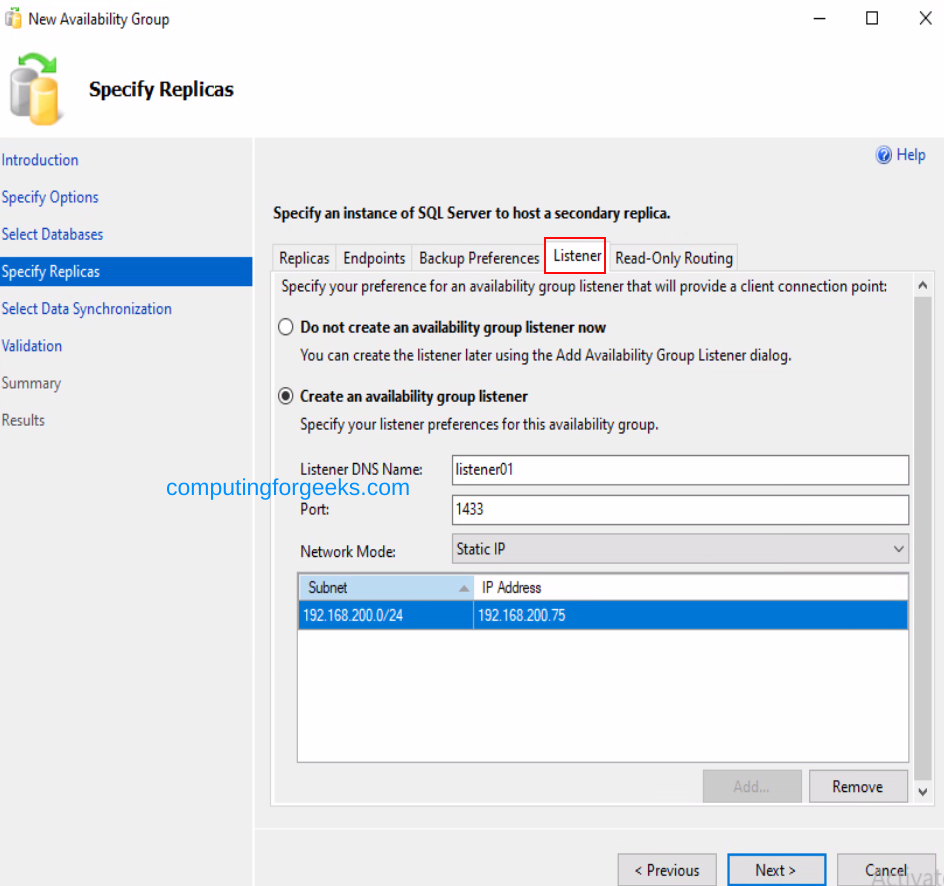Click the scrollbar up arrow
The image size is (944, 886).
tap(922, 282)
